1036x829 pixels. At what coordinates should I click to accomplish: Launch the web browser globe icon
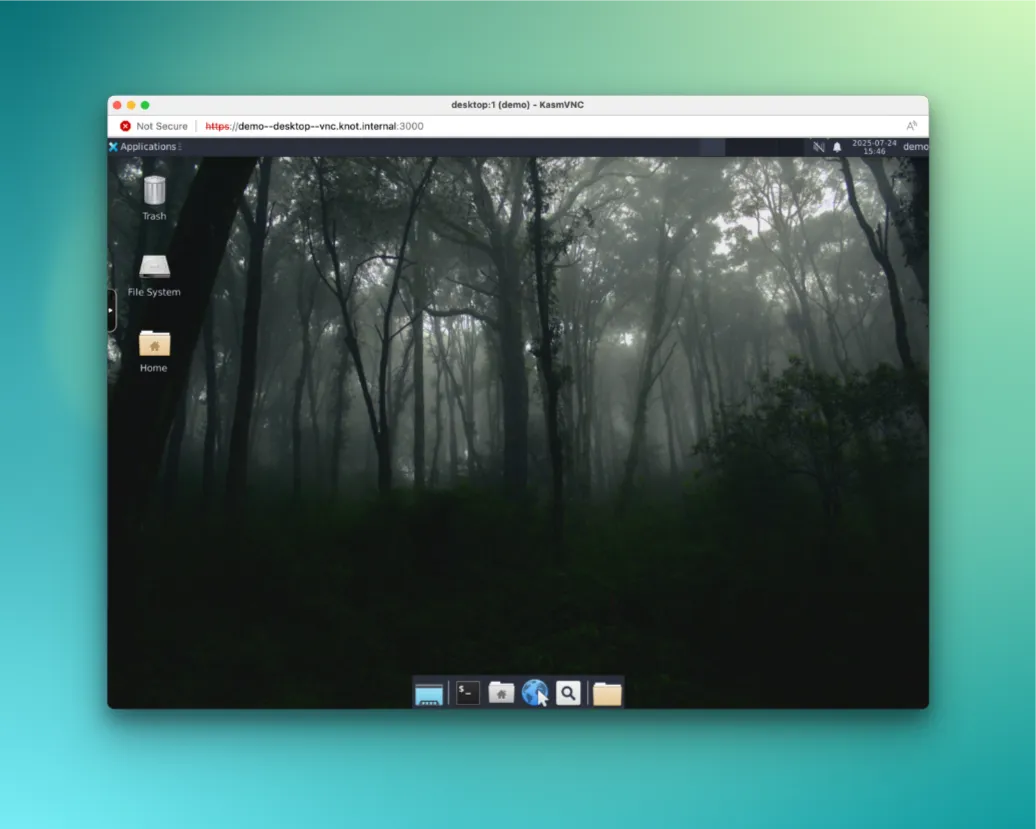[535, 693]
